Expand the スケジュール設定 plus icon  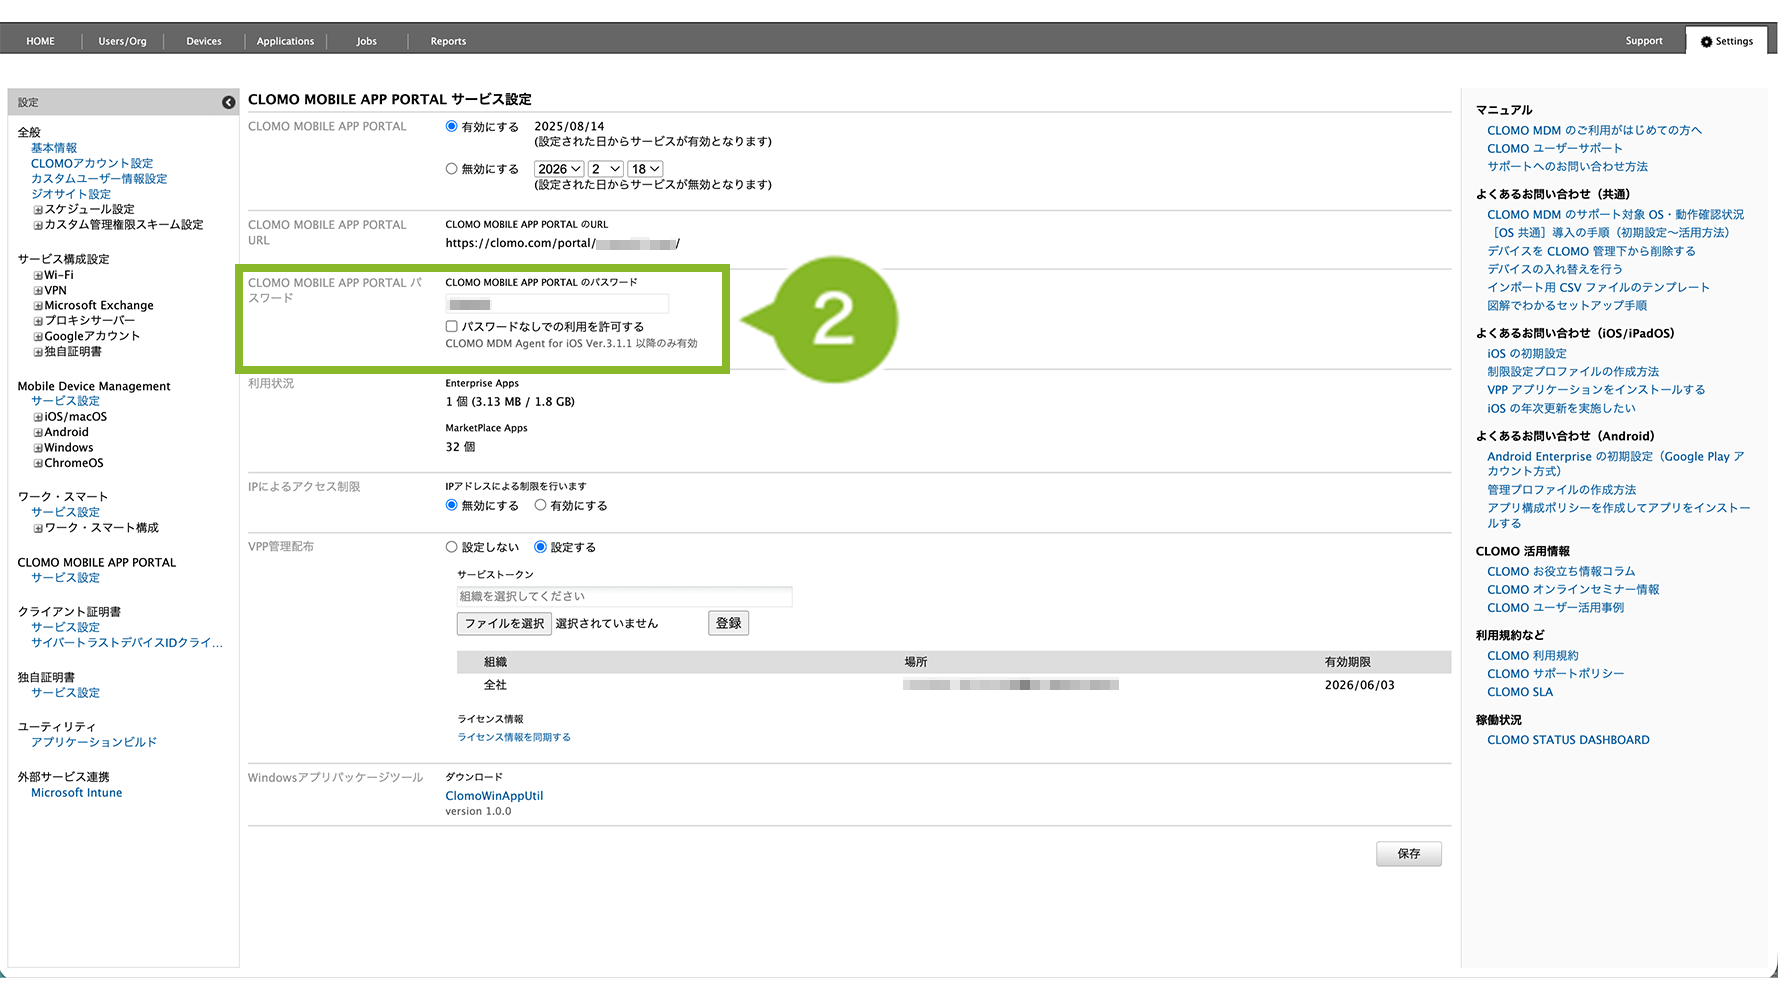coord(38,210)
